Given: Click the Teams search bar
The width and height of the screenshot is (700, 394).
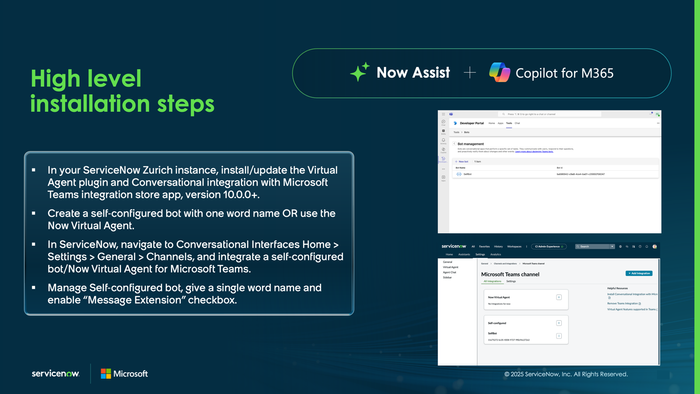Looking at the screenshot, I should (550, 114).
